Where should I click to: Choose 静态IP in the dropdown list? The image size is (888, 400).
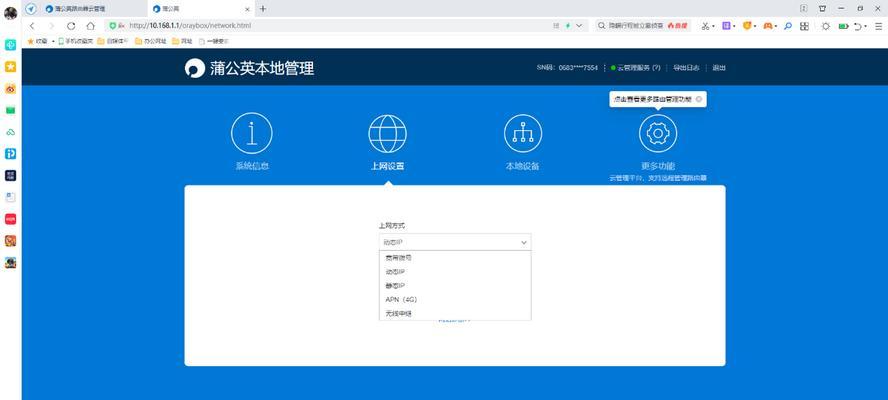pyautogui.click(x=455, y=286)
